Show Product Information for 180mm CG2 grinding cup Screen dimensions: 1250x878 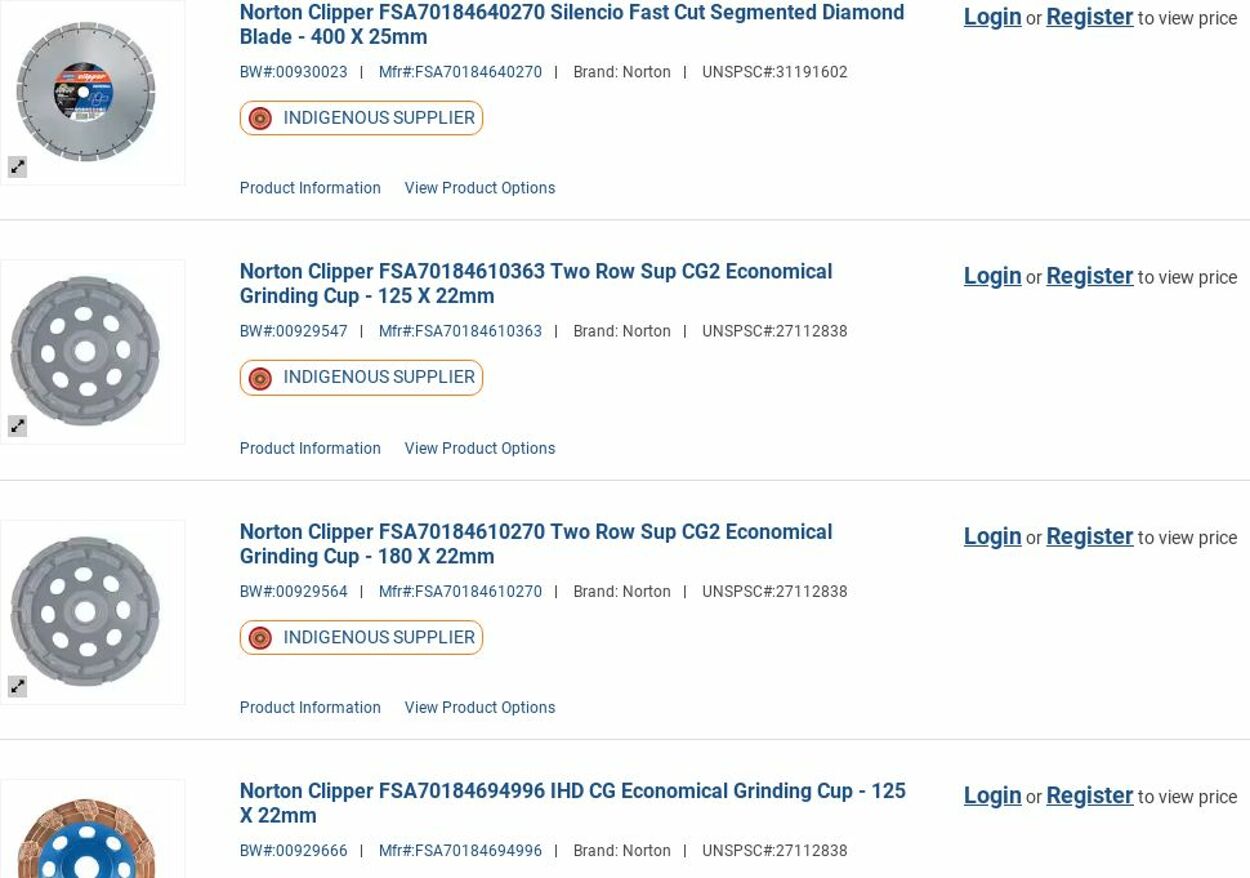tap(310, 707)
